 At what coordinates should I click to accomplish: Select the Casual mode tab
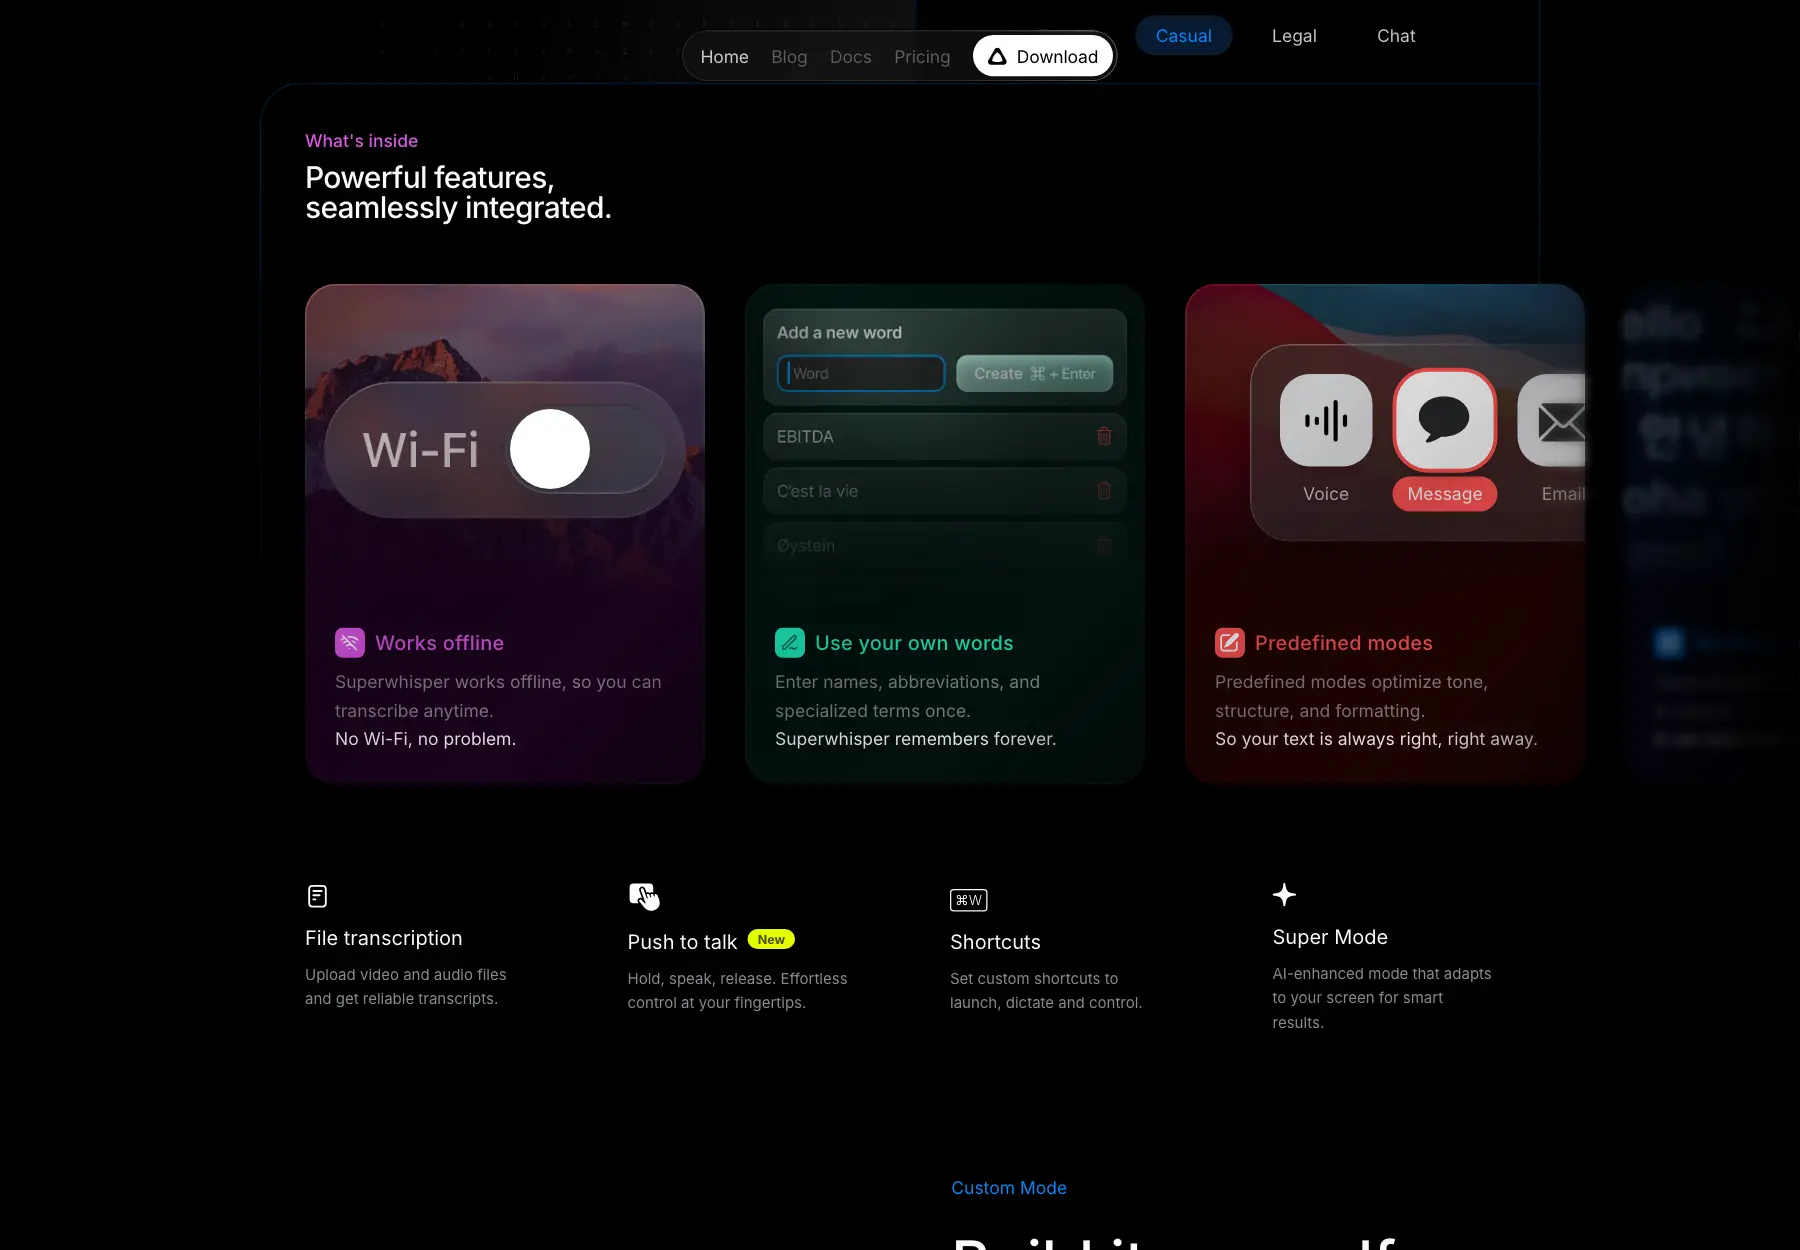[x=1183, y=36]
